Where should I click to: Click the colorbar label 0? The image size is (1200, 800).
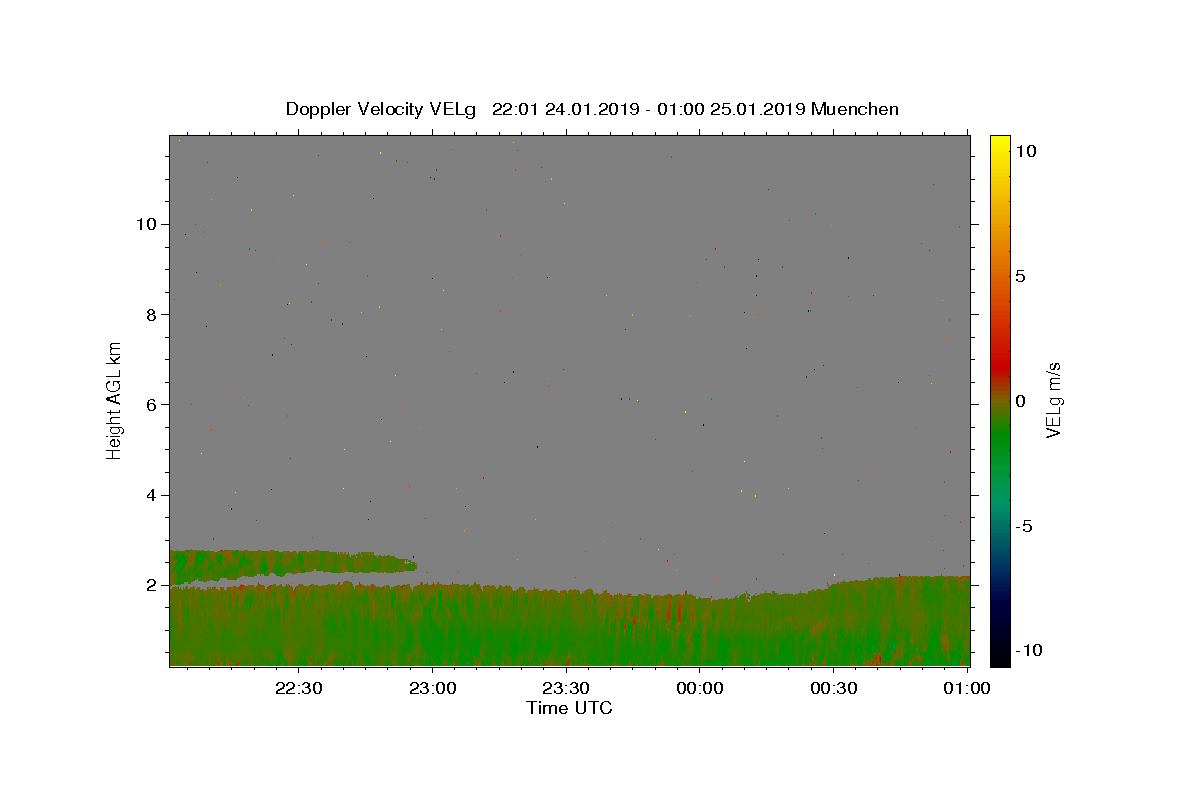pos(1021,401)
